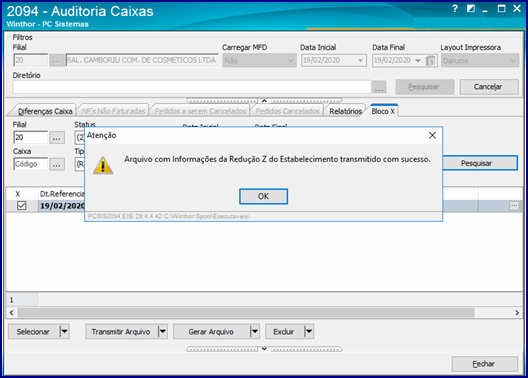
Task: Click into the Diretório input field
Action: click(x=192, y=88)
